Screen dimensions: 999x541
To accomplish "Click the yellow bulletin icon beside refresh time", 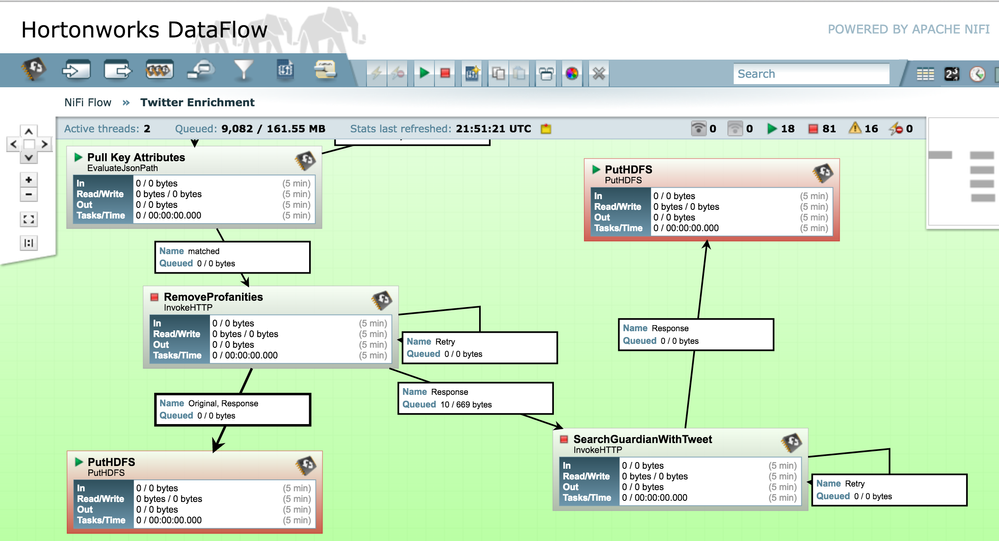I will point(546,129).
